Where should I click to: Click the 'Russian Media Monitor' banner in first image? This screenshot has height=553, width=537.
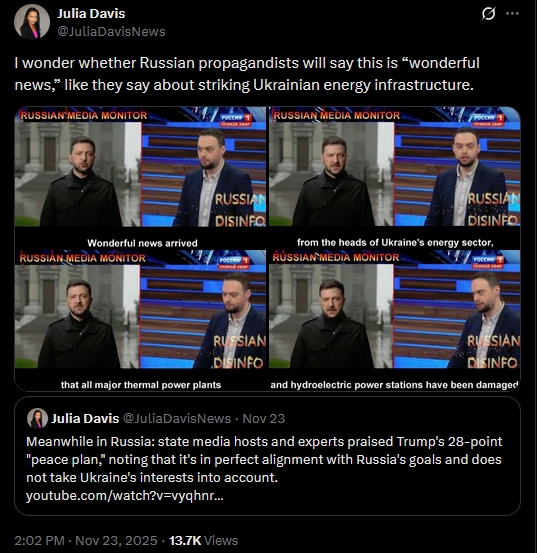(84, 115)
